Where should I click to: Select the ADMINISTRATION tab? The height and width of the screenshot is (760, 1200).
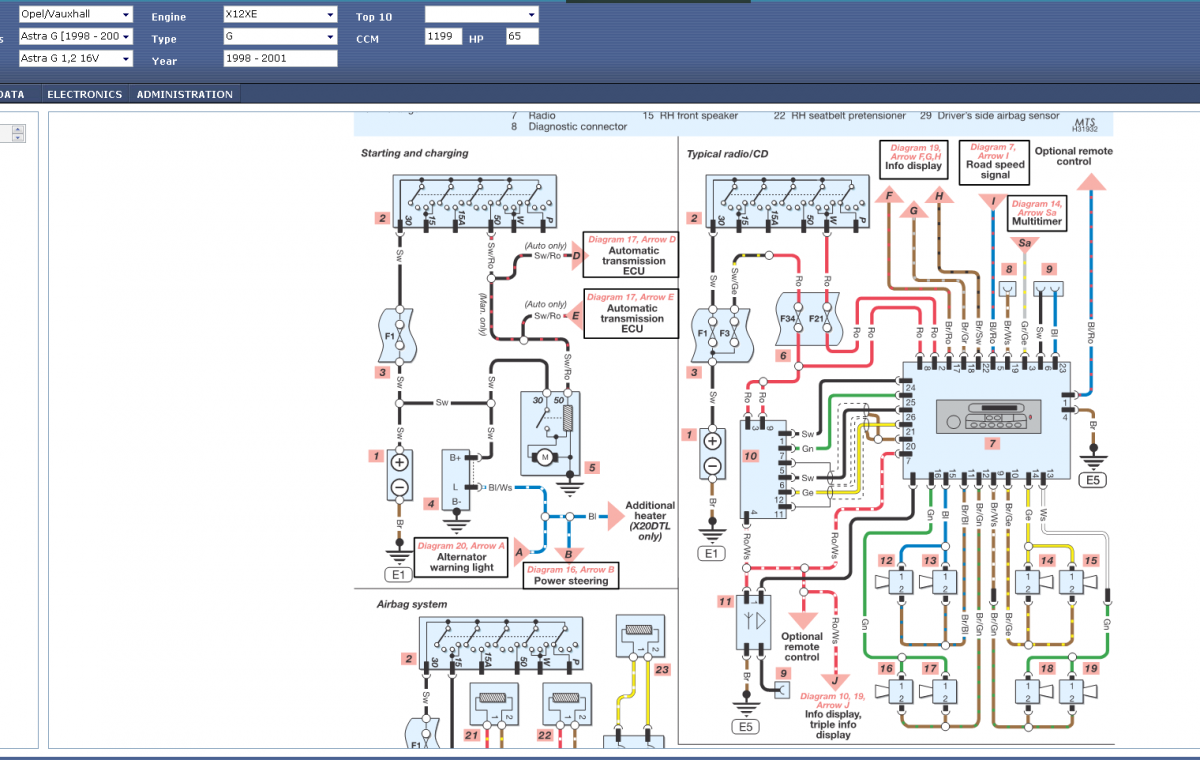(185, 94)
